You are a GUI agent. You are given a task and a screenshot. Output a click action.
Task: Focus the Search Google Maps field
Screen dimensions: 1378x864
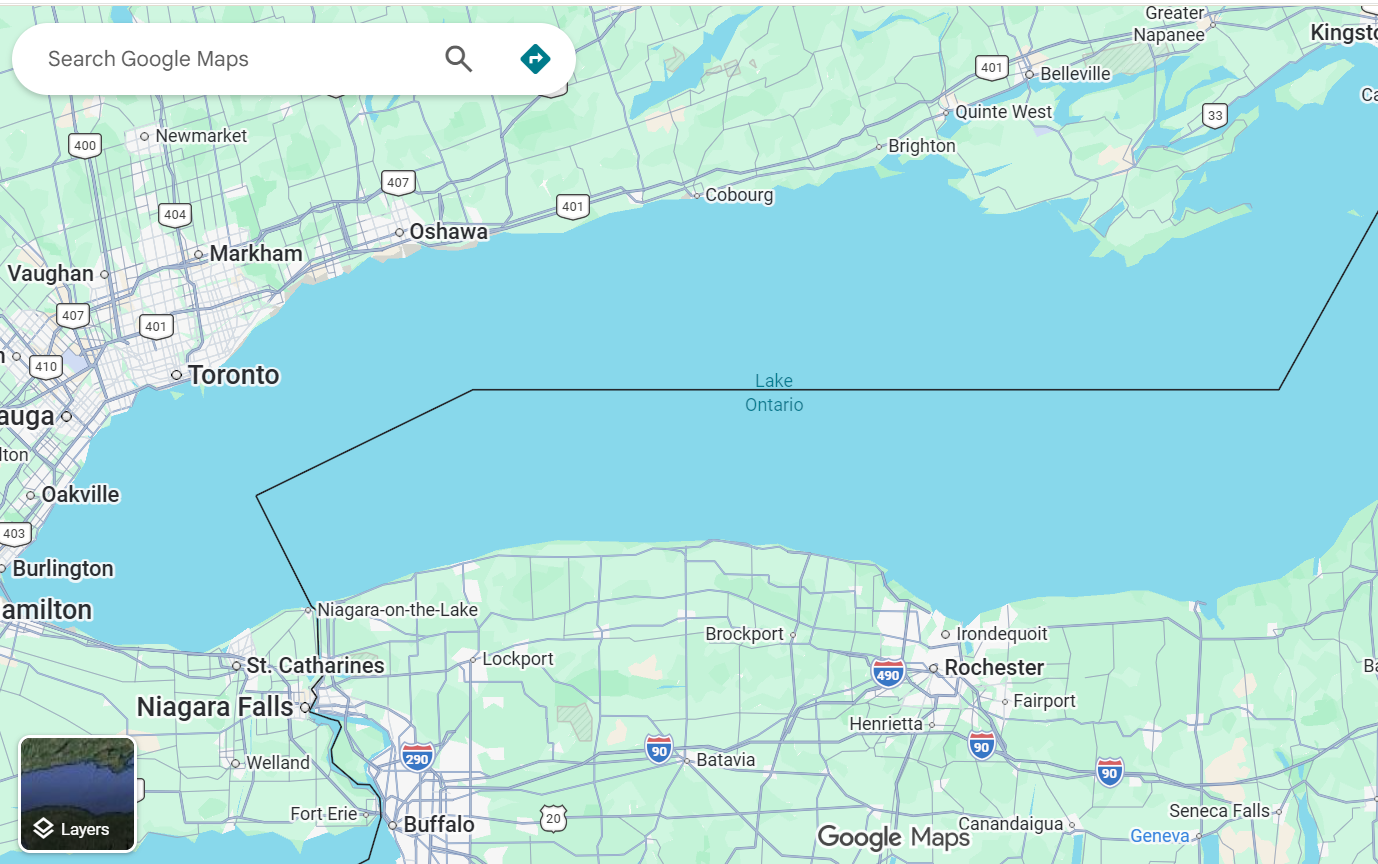240,59
